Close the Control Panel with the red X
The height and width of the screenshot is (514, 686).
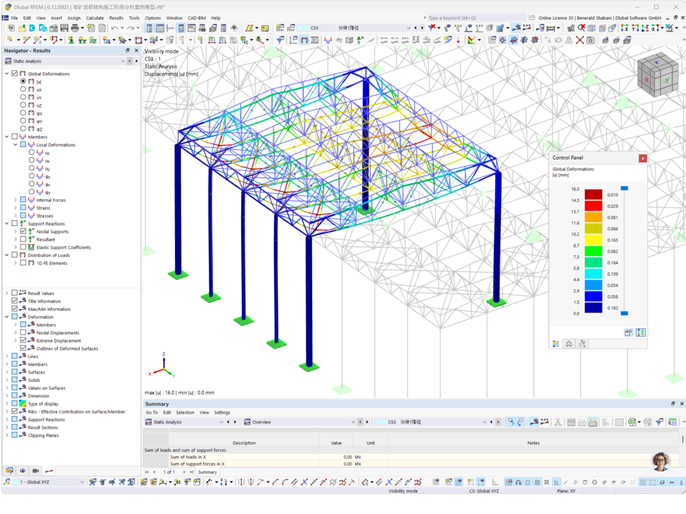click(642, 158)
